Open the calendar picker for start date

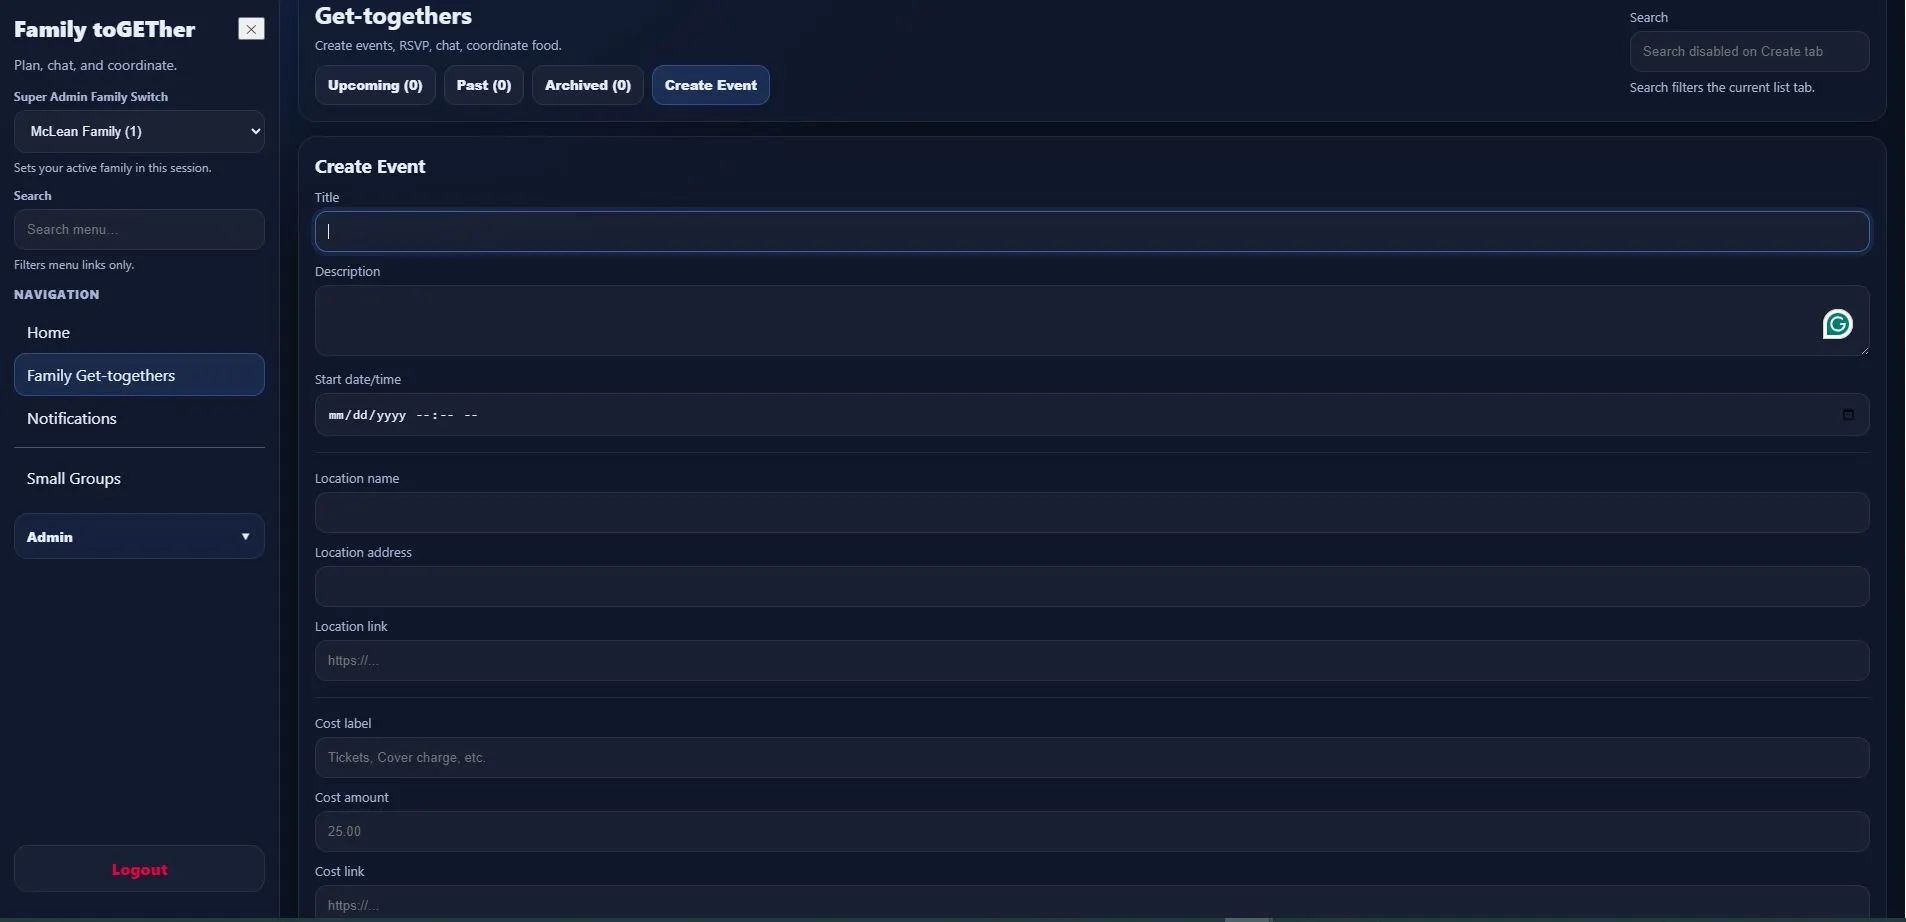tap(1847, 415)
